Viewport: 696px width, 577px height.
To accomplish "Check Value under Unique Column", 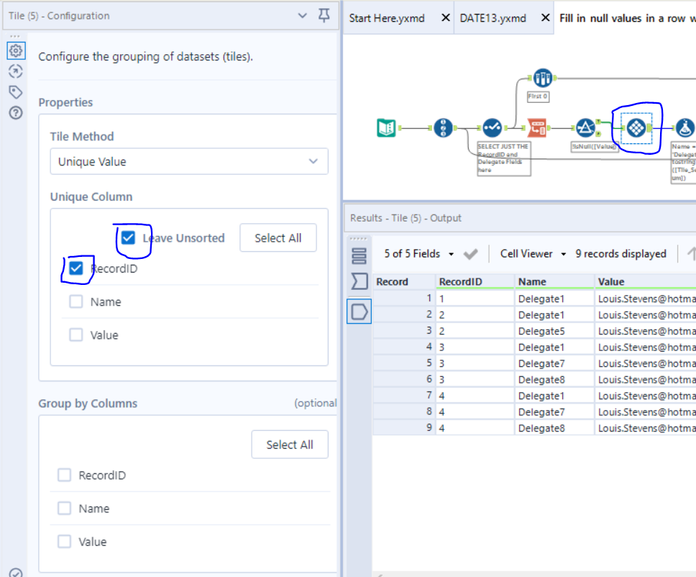I will [x=76, y=335].
